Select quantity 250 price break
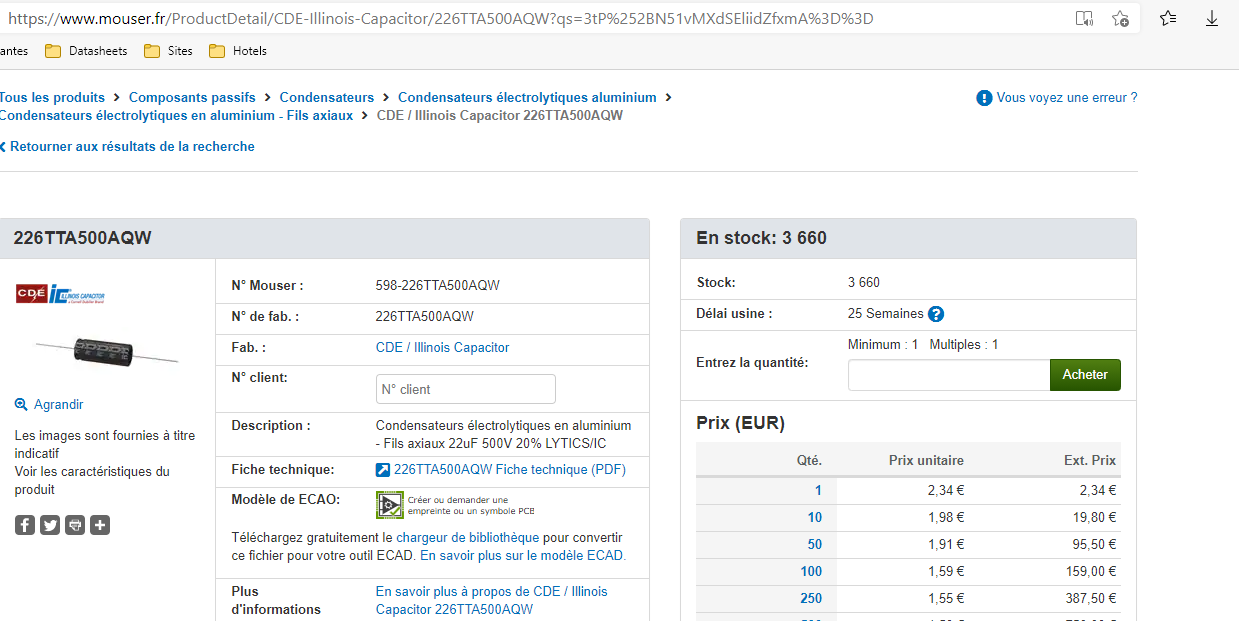 pos(811,599)
